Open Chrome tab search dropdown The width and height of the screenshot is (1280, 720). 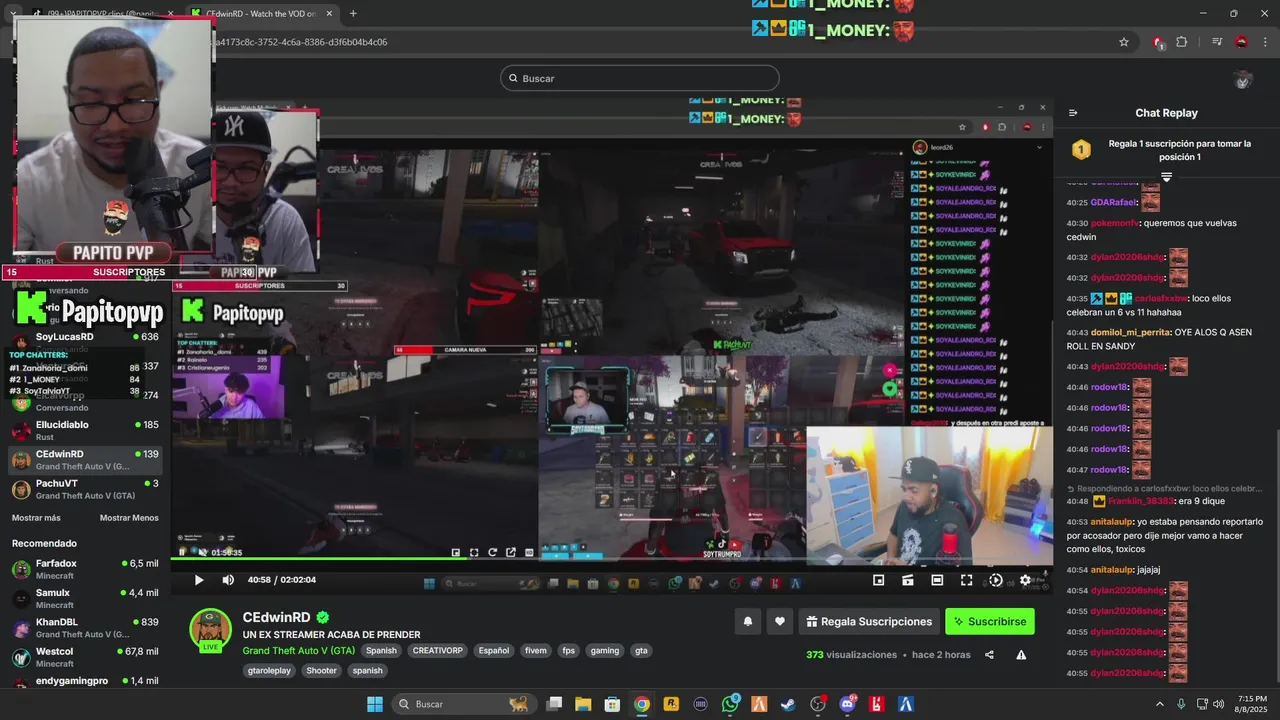pyautogui.click(x=12, y=13)
